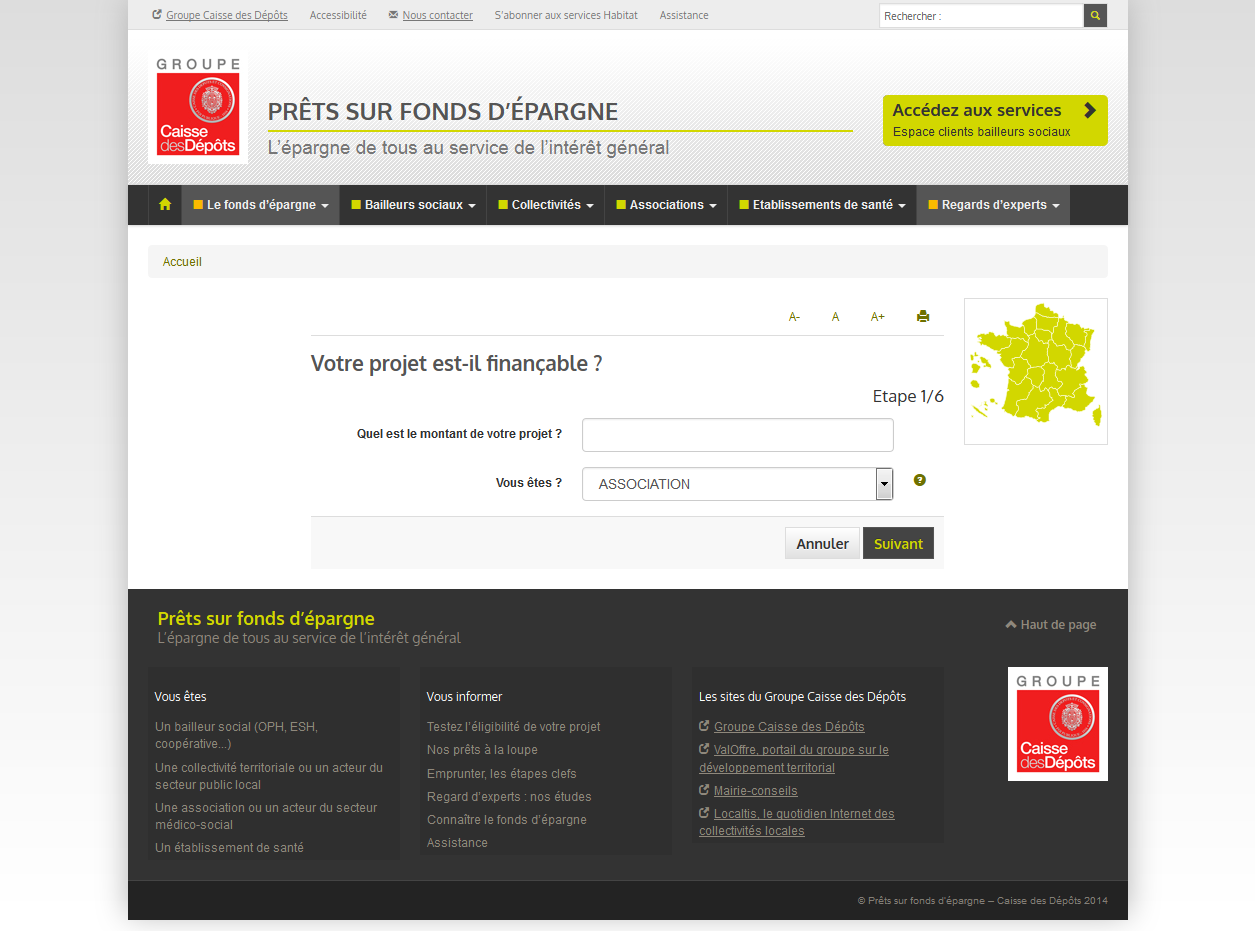Increase font size with A+ control
Screen dimensions: 1255x931
click(x=878, y=317)
